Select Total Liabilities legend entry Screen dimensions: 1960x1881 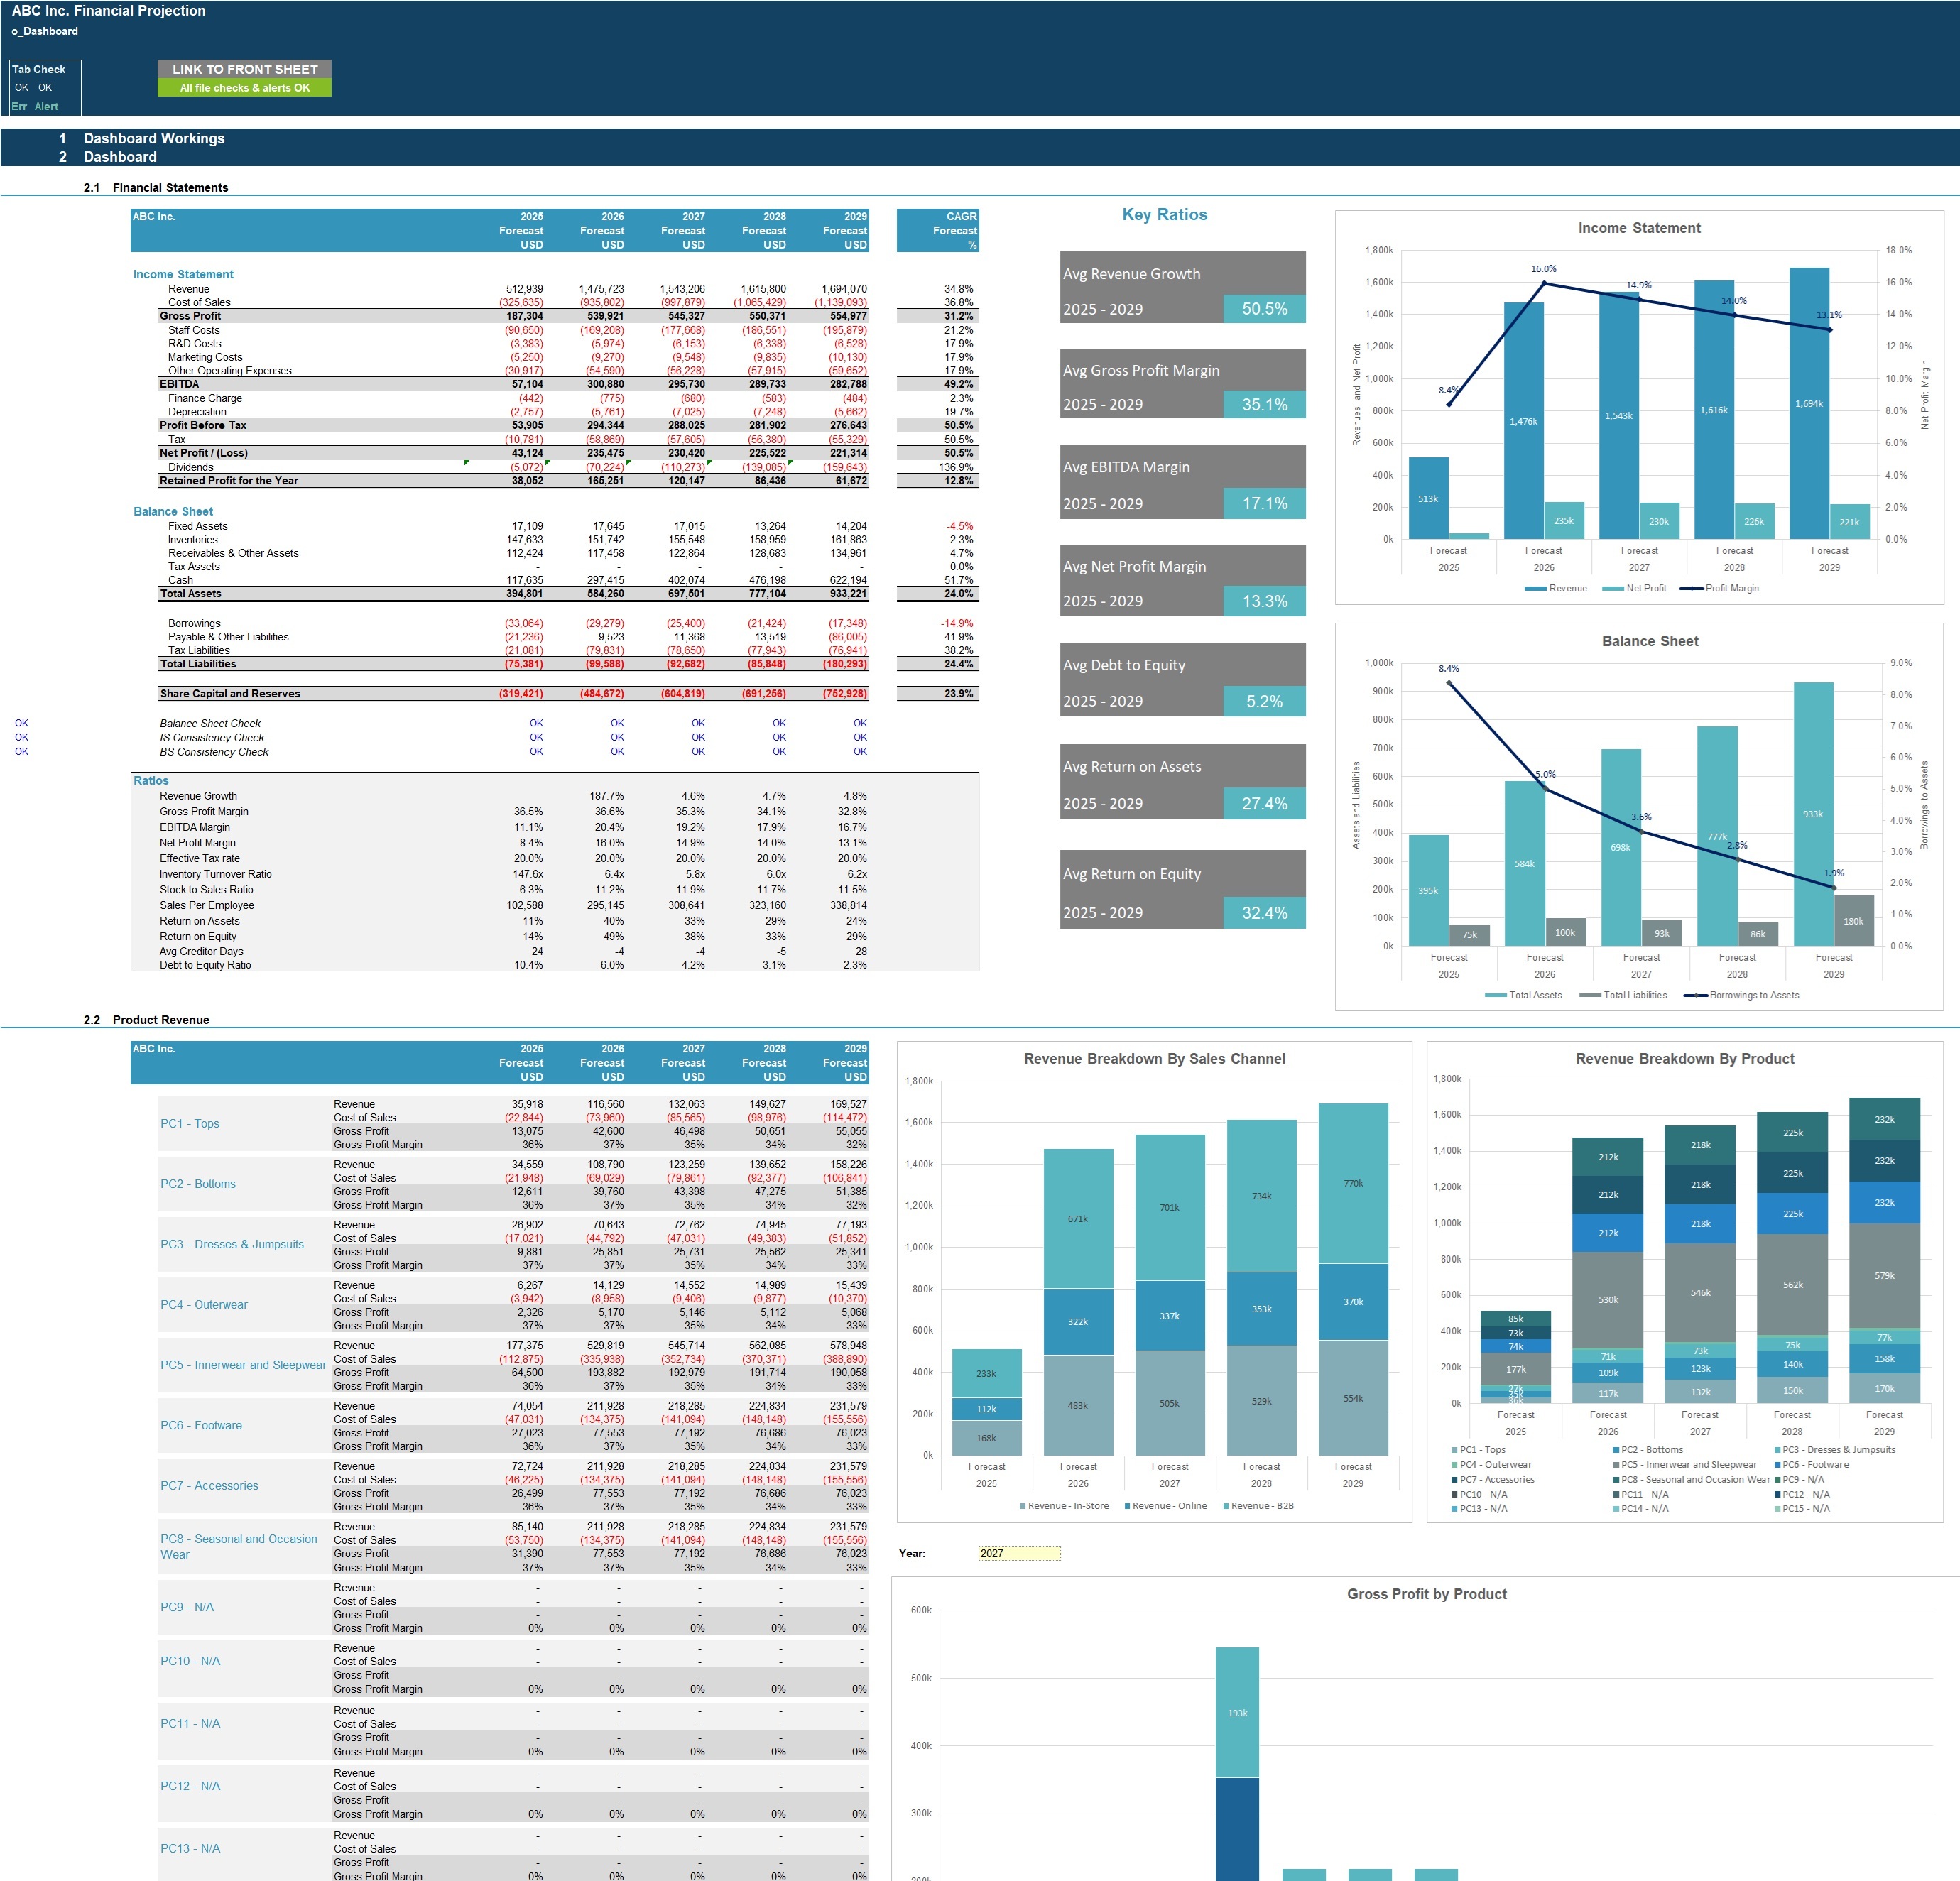pos(1624,995)
